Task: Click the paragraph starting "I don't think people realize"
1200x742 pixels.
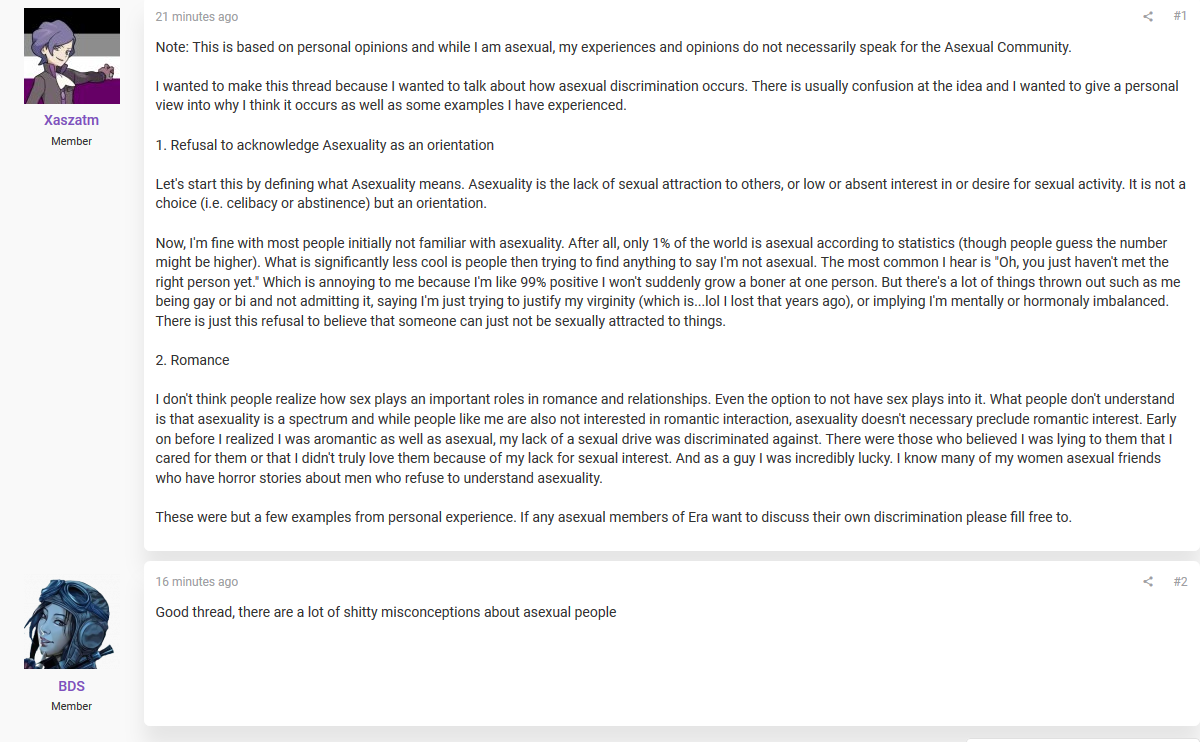Action: [x=666, y=438]
